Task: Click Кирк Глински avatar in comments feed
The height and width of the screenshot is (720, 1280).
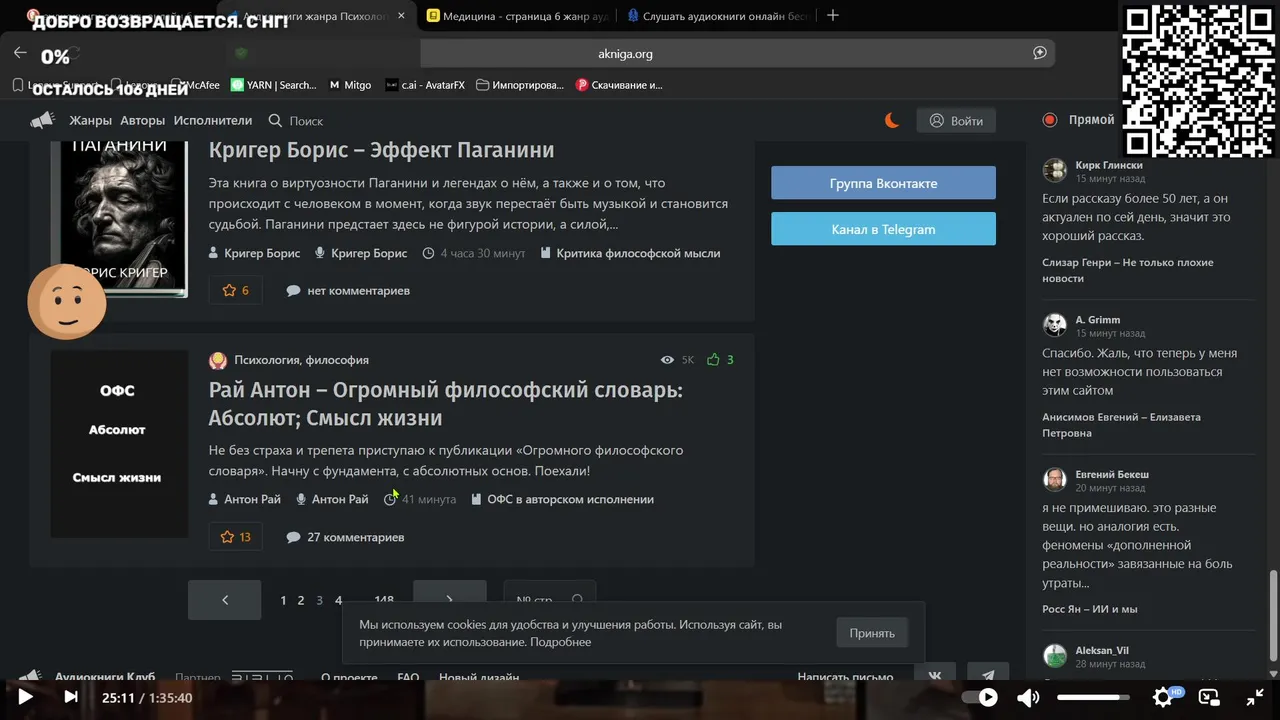Action: coord(1055,170)
